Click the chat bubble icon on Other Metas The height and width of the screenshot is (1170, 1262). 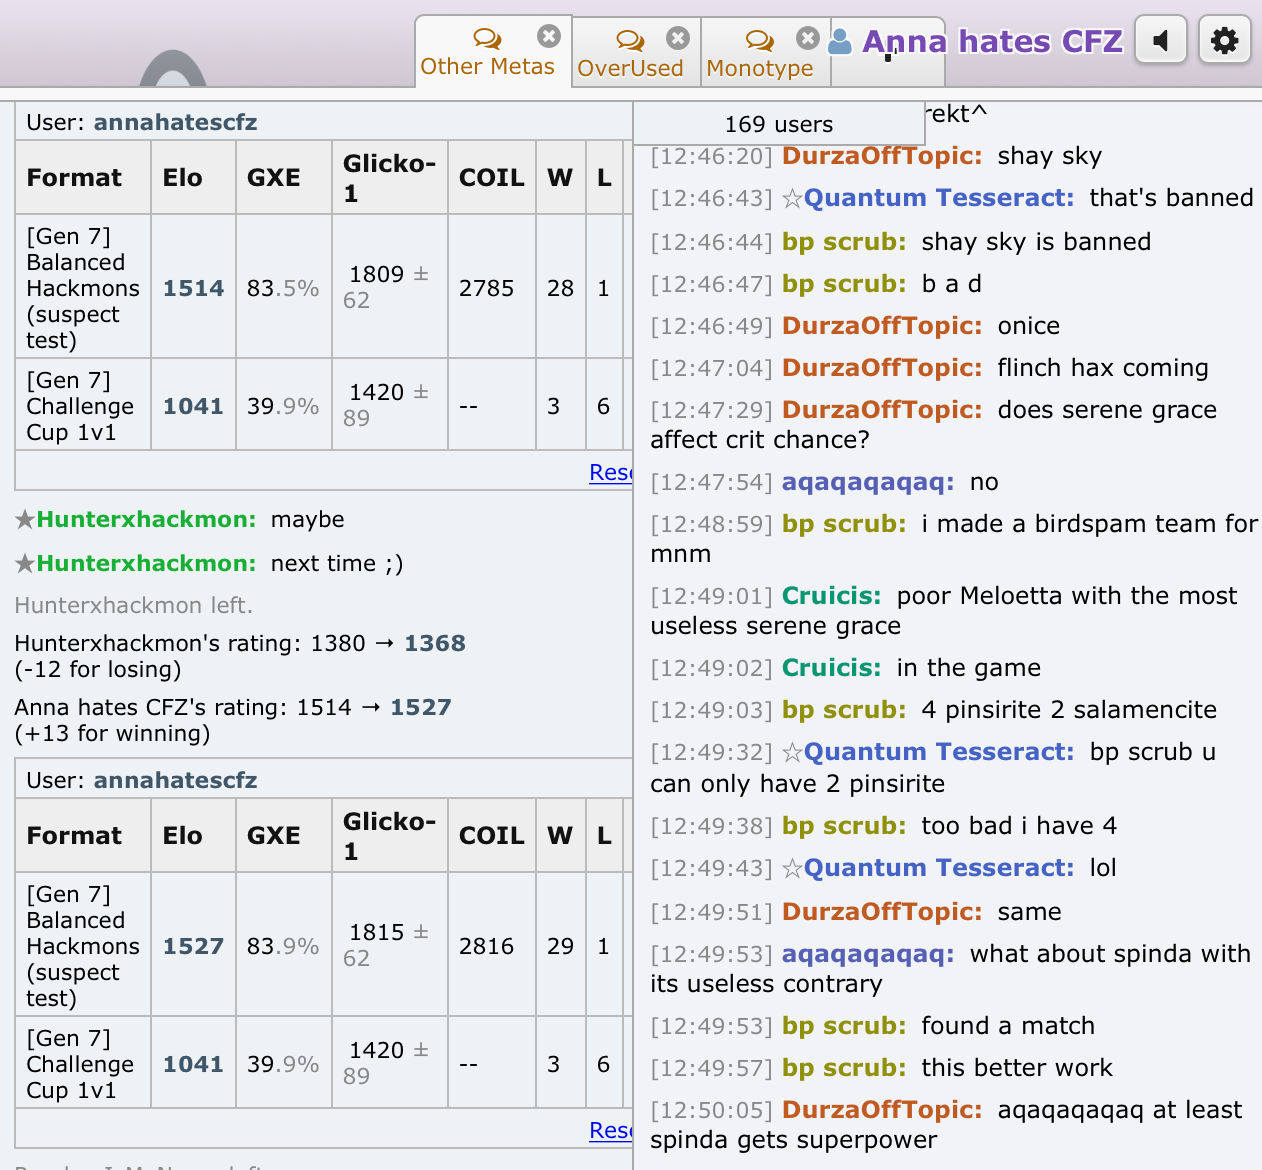click(487, 39)
